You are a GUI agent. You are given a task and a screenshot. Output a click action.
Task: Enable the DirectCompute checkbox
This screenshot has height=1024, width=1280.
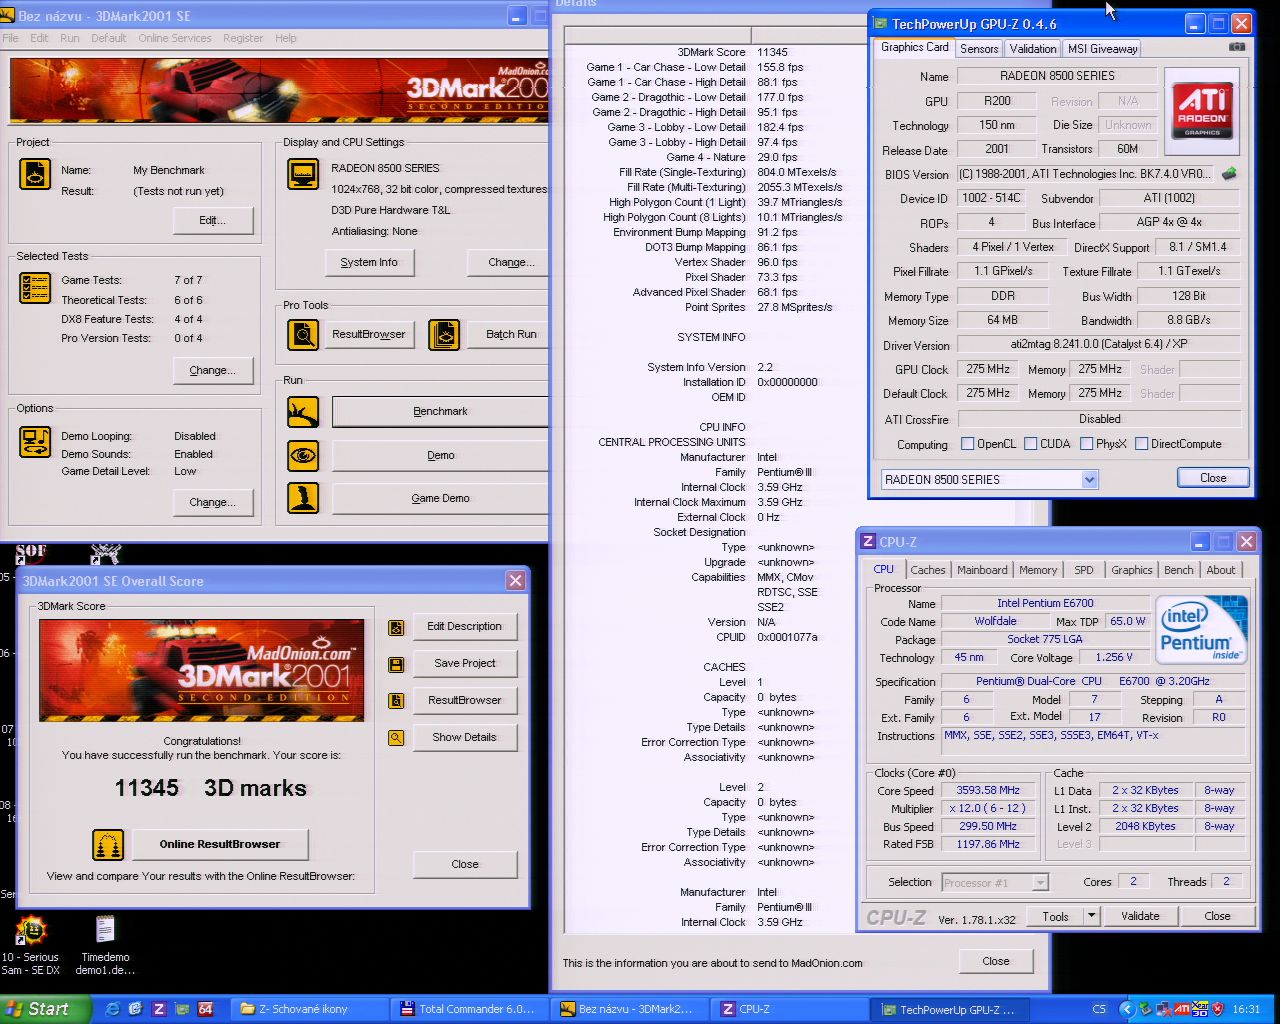click(1141, 444)
